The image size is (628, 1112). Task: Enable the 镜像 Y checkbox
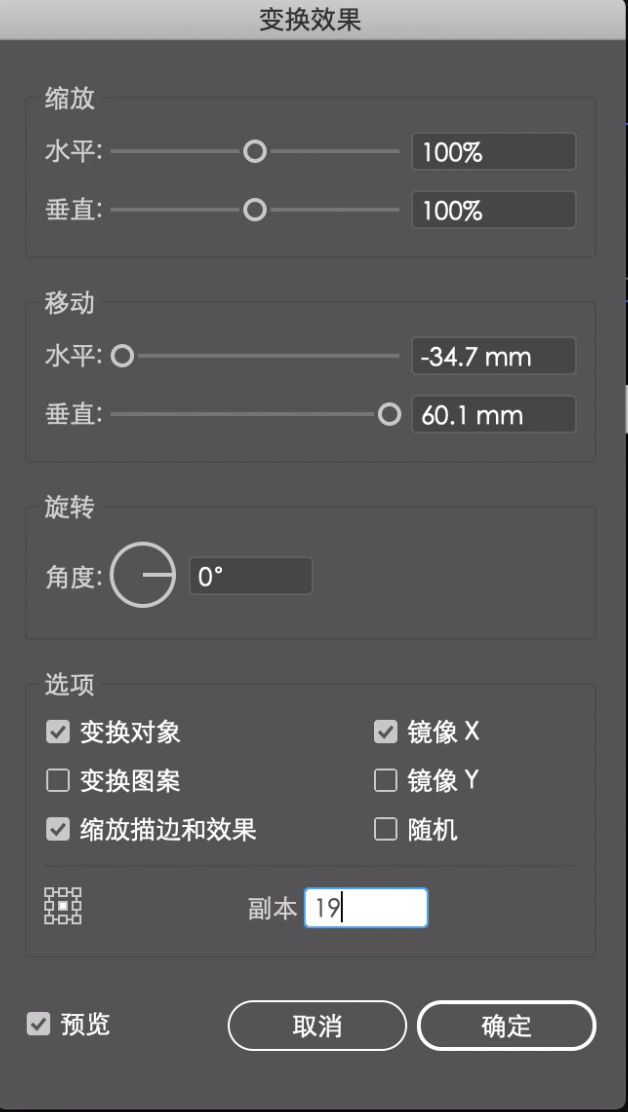(386, 781)
